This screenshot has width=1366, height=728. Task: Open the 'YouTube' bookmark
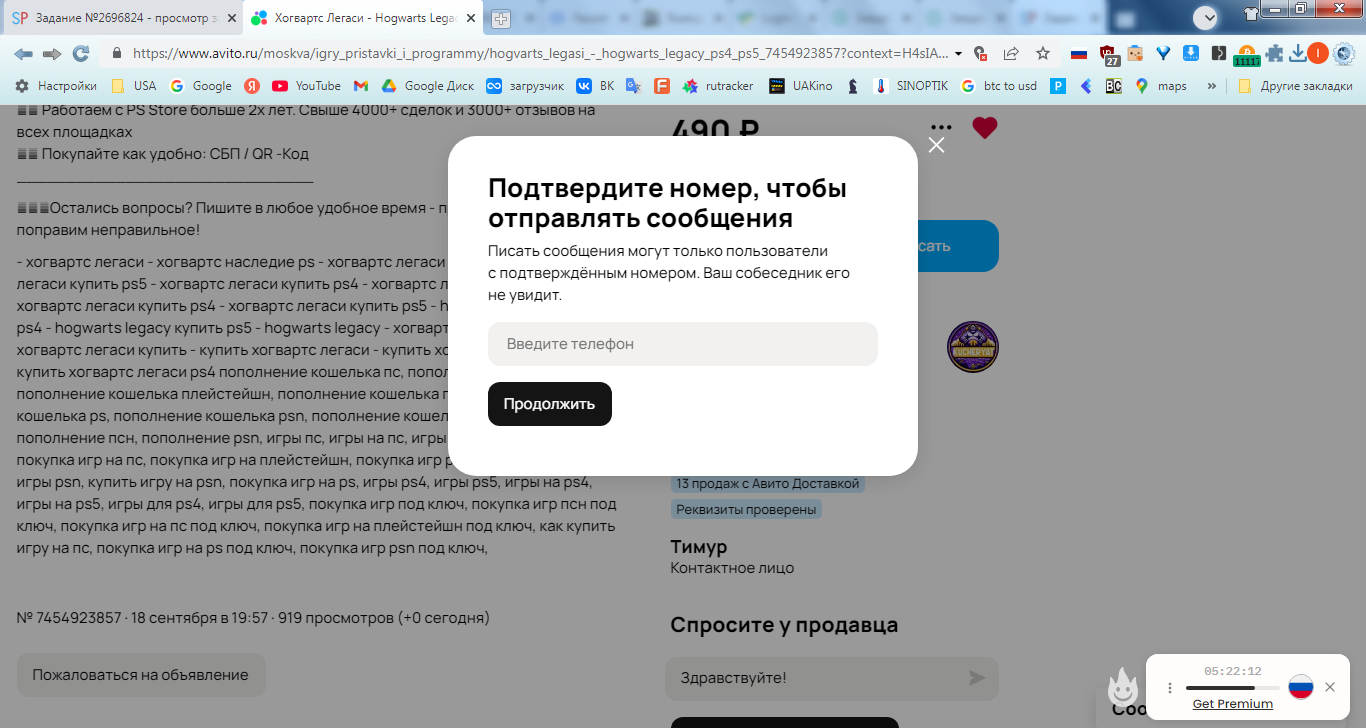pos(307,86)
